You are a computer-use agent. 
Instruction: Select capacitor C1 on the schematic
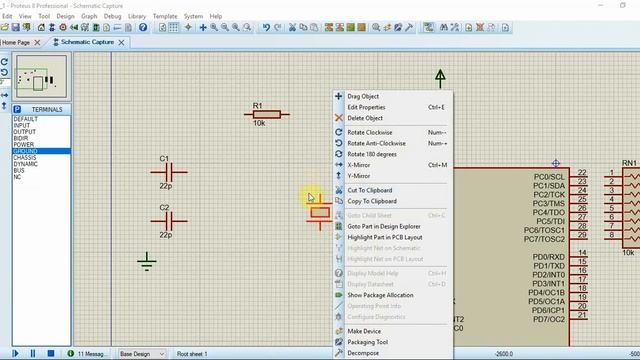[169, 172]
